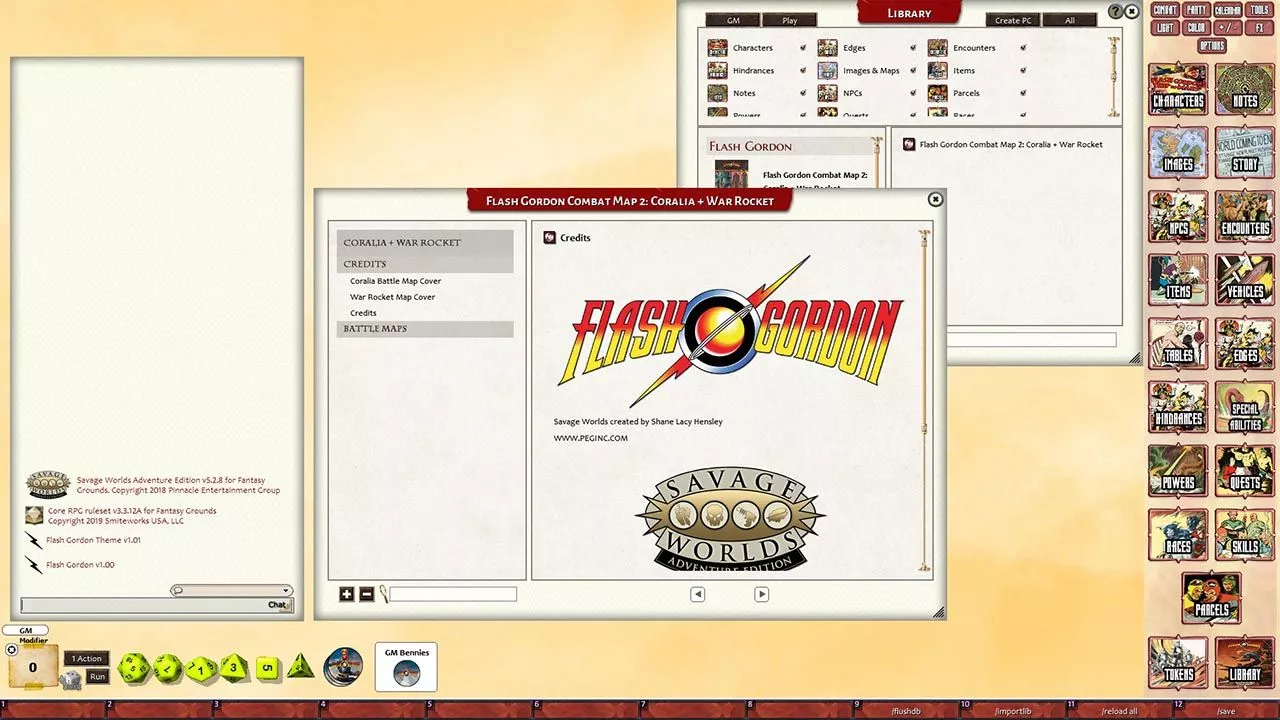Click the d6 cube die in the tray
1280x720 pixels.
(x=268, y=668)
